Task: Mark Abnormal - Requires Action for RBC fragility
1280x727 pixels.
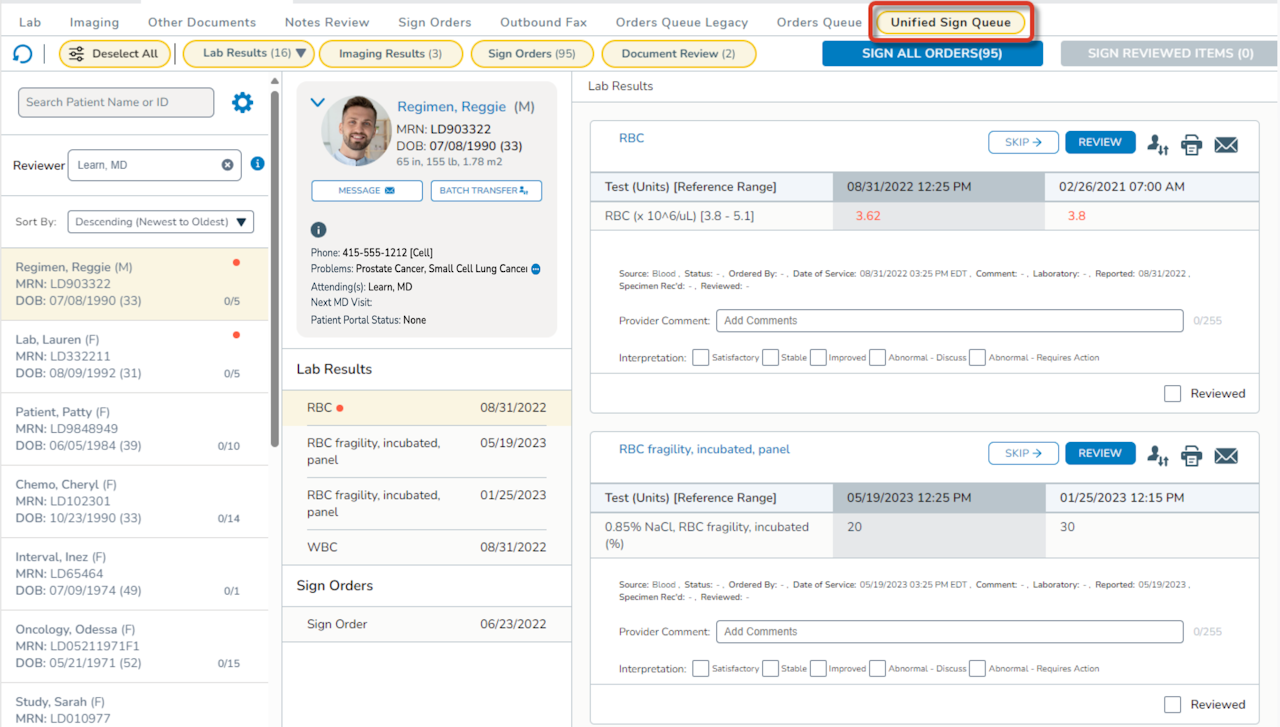Action: [977, 668]
